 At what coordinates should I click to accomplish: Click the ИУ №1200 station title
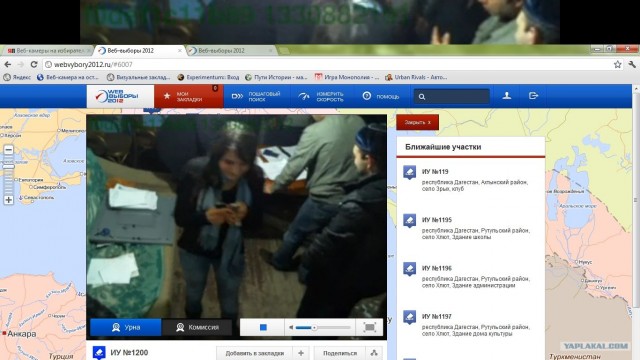(x=129, y=353)
